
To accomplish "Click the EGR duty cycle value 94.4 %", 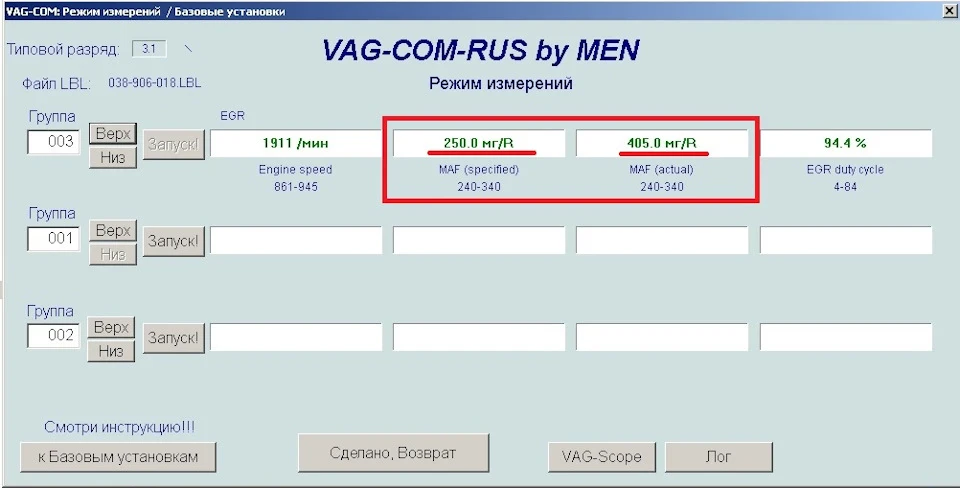I will pos(846,143).
